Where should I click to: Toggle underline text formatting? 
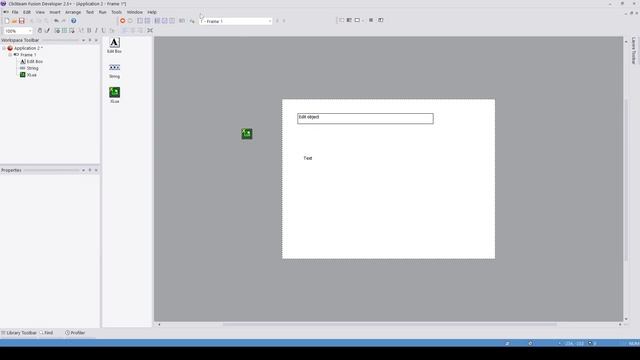pos(103,31)
